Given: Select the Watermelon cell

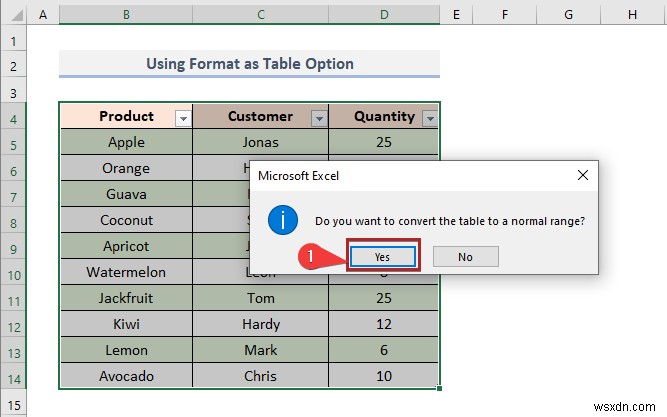Looking at the screenshot, I should coord(126,272).
